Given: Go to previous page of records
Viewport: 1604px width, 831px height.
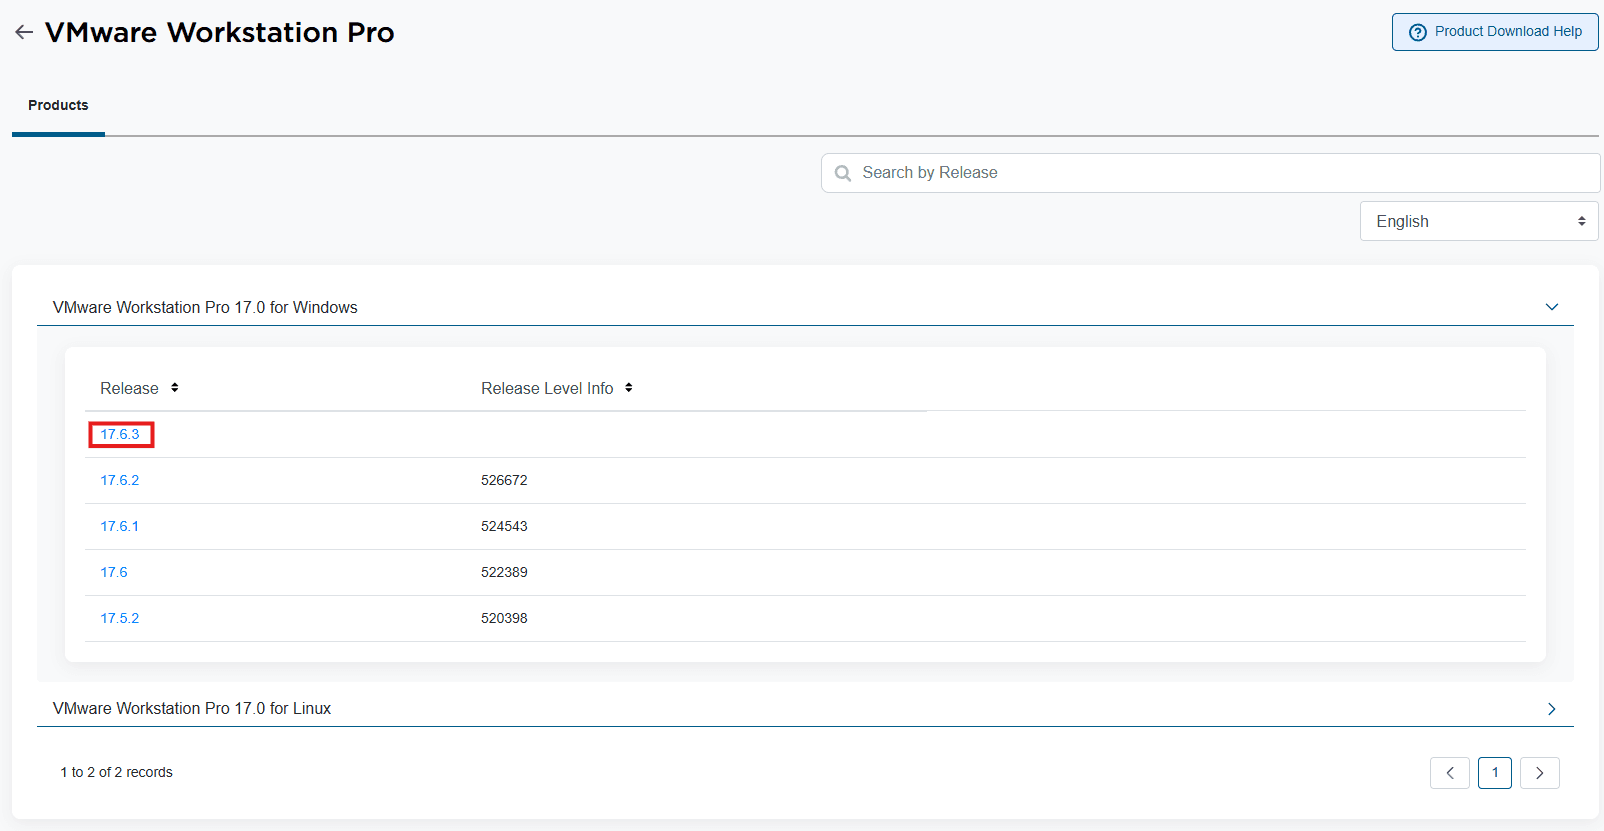Looking at the screenshot, I should pos(1450,773).
